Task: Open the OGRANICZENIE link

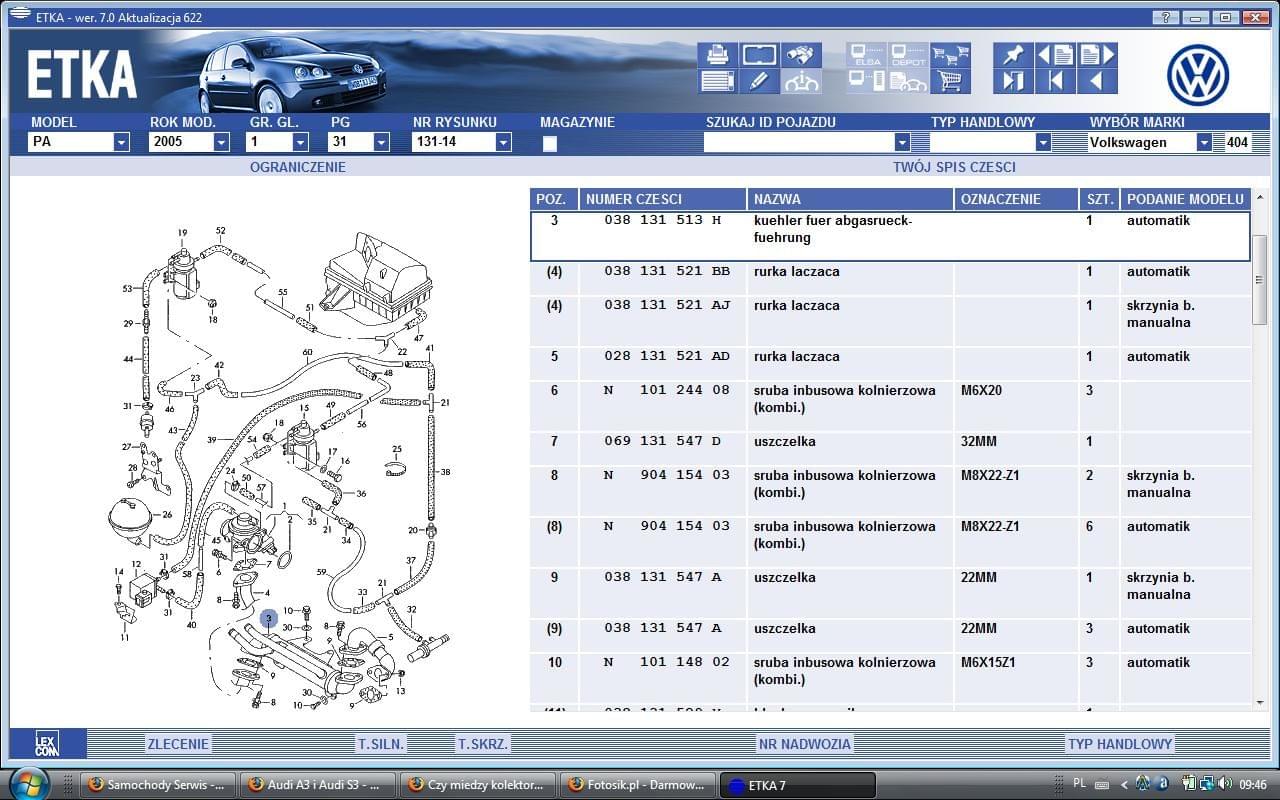Action: tap(298, 167)
